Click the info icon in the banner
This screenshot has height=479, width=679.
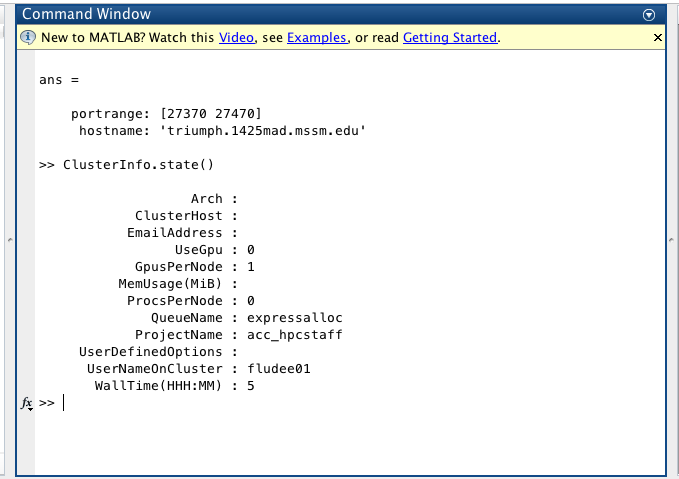(x=29, y=38)
